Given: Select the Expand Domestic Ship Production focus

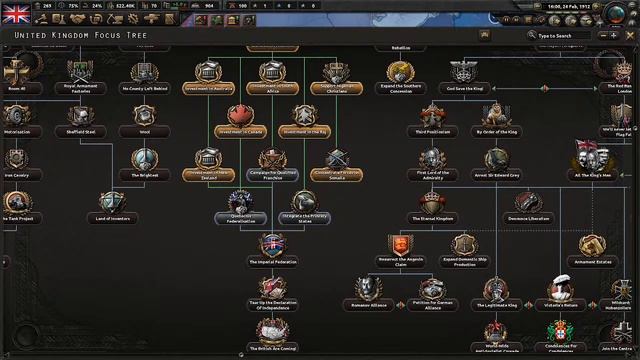Looking at the screenshot, I should (464, 251).
